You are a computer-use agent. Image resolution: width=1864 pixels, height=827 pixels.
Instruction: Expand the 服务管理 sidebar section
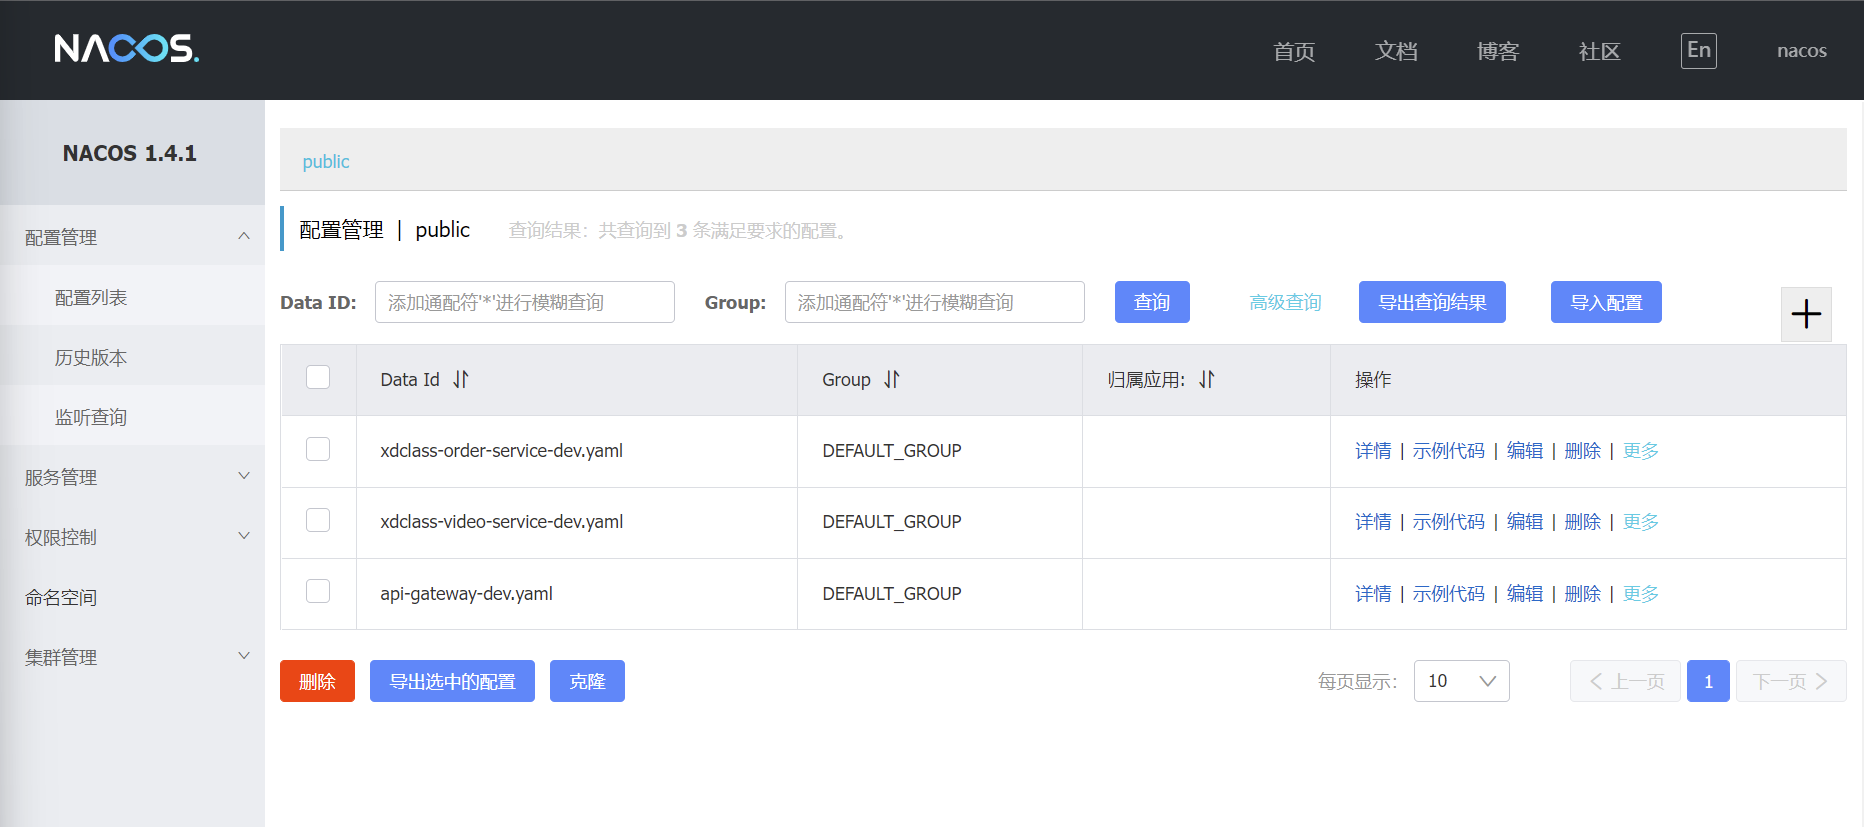[132, 477]
